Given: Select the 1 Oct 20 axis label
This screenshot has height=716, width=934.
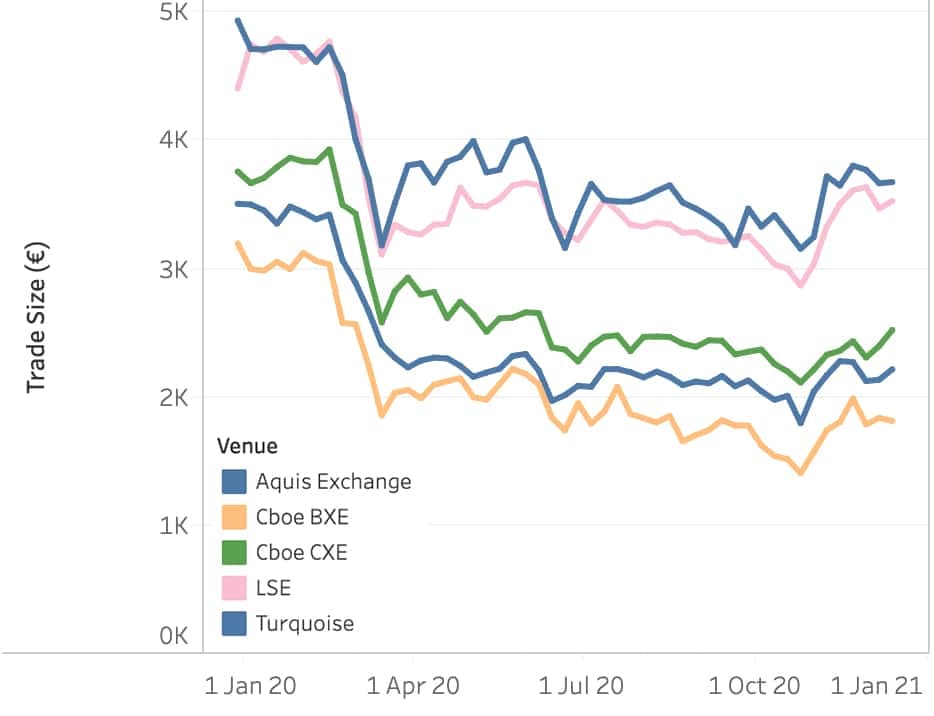Looking at the screenshot, I should 754,686.
